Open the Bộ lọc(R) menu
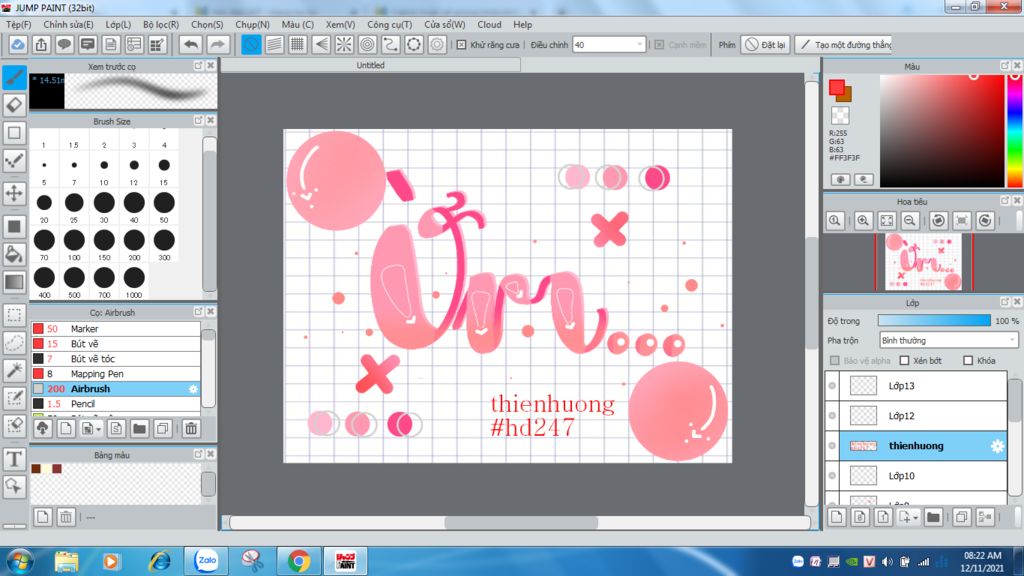 pos(161,24)
